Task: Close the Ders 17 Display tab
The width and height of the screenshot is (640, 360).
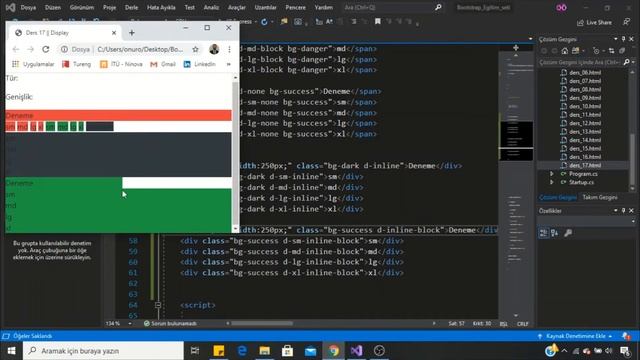Action: [114, 33]
